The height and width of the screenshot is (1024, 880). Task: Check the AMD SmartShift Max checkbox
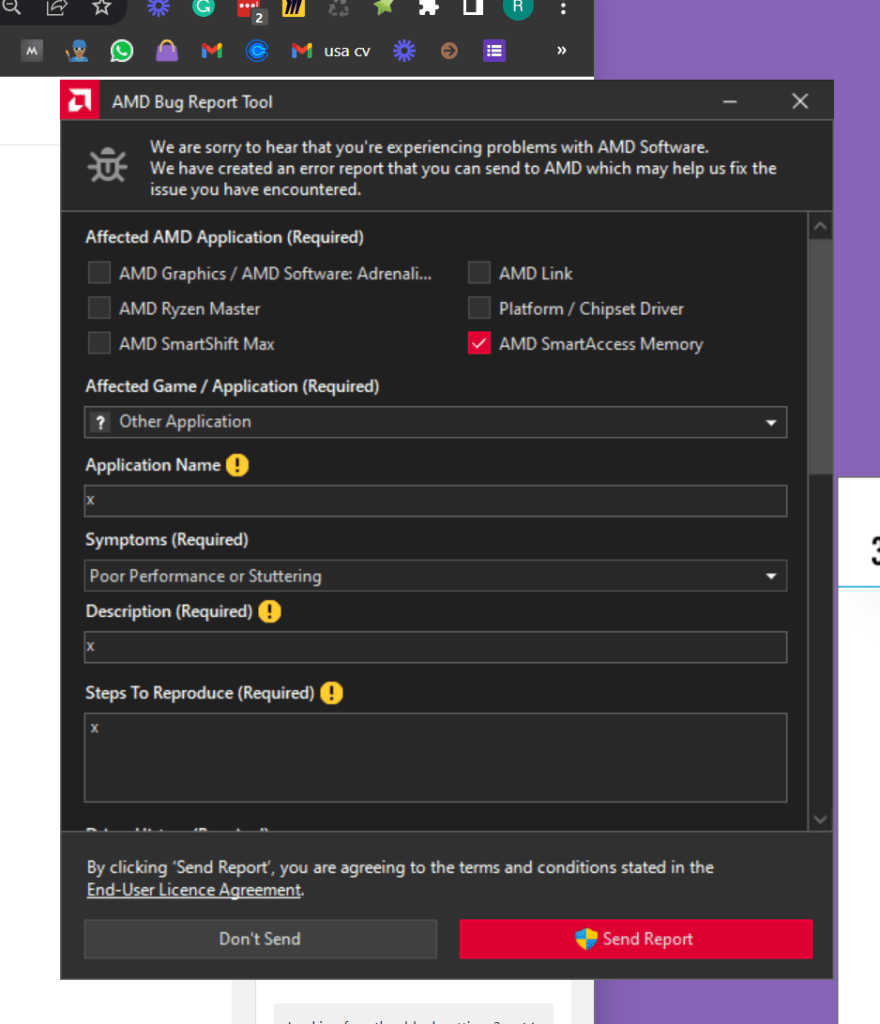(99, 343)
